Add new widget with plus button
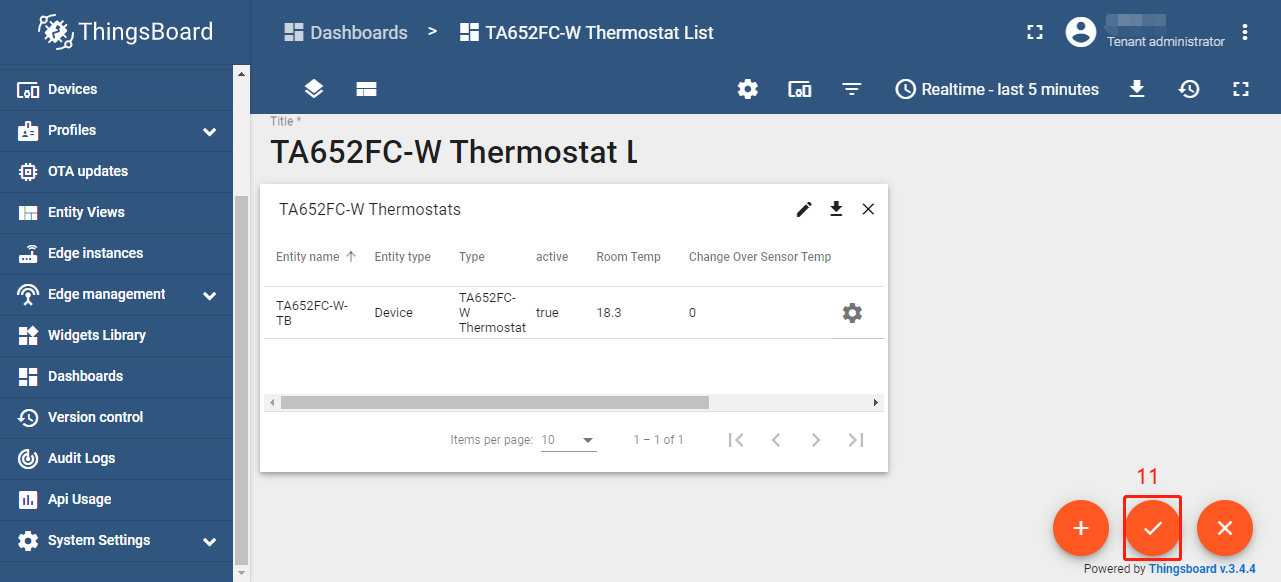Image resolution: width=1281 pixels, height=582 pixels. coord(1081,528)
